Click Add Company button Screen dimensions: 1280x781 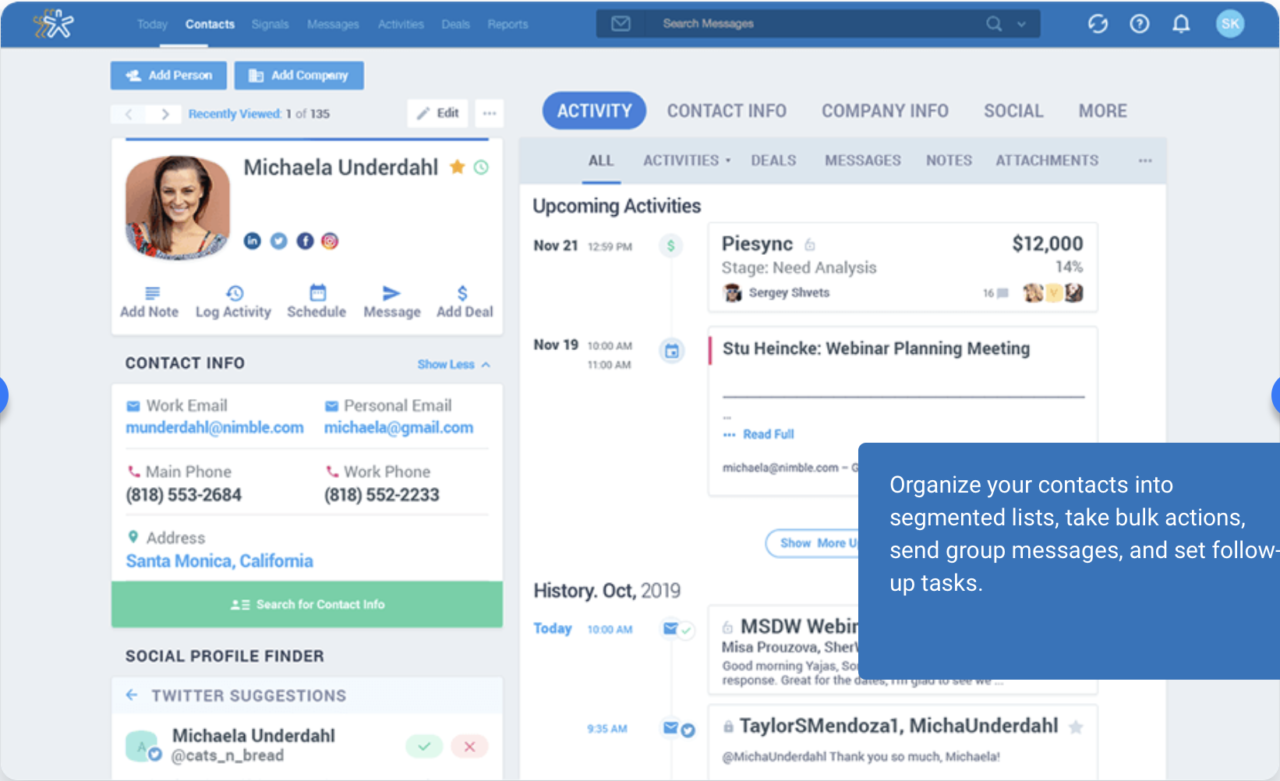click(299, 75)
